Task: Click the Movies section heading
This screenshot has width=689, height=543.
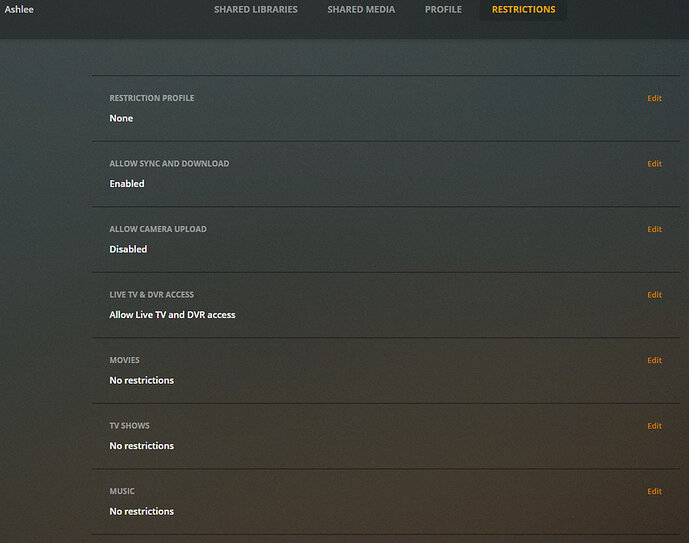Action: [x=124, y=360]
